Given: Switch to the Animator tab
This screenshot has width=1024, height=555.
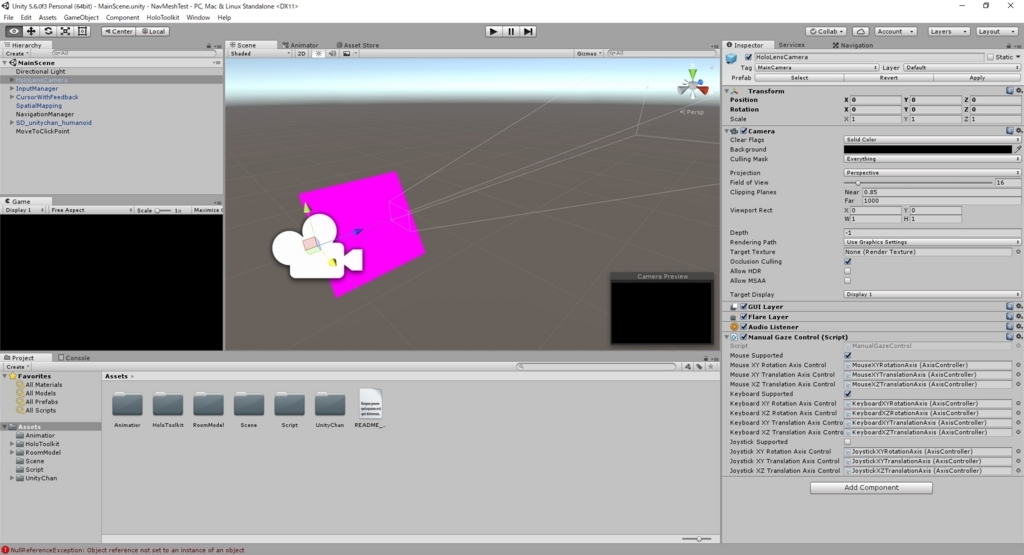Looking at the screenshot, I should pyautogui.click(x=300, y=45).
